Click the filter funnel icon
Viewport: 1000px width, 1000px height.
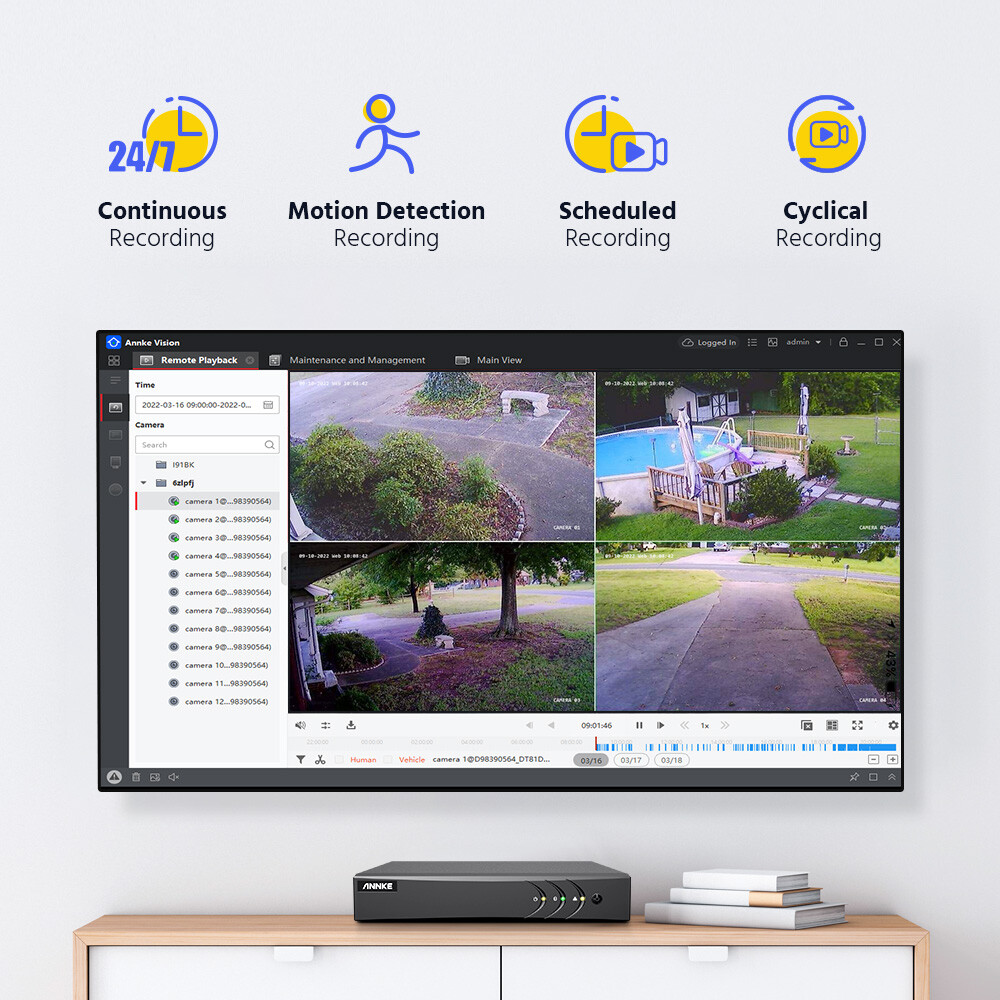click(x=300, y=760)
